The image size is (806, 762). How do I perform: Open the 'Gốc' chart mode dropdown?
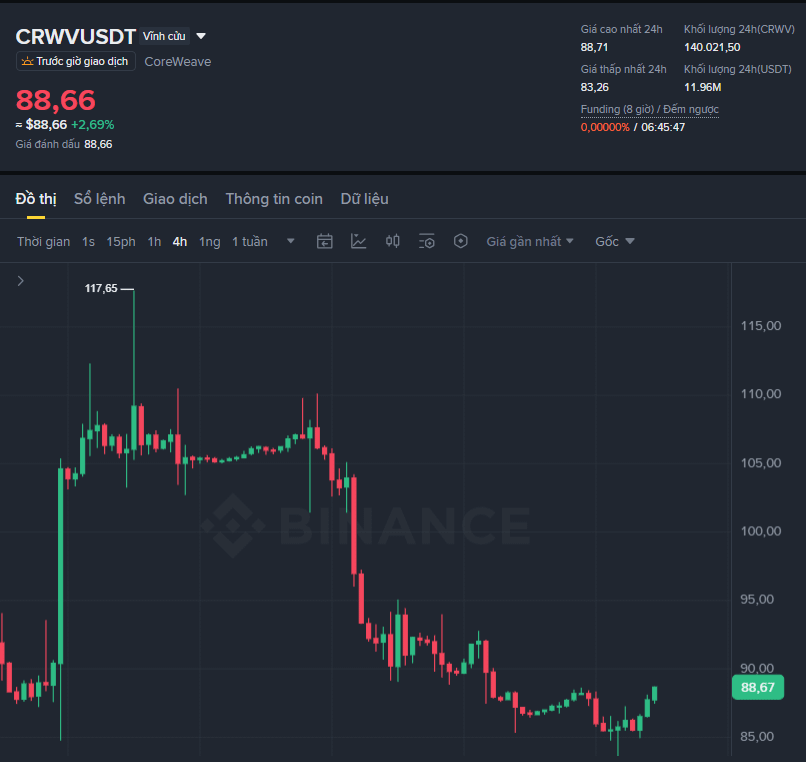(x=615, y=241)
